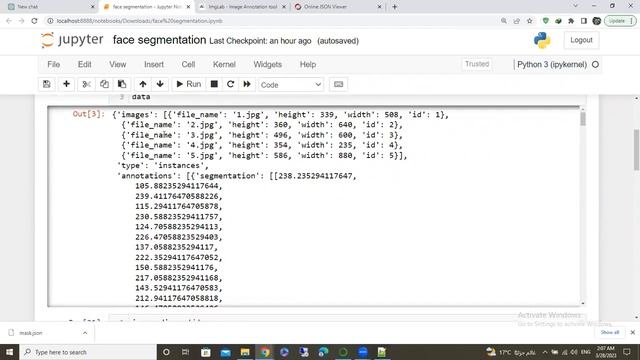Expand mask.json download options chevron
The image size is (640, 360).
(85, 333)
